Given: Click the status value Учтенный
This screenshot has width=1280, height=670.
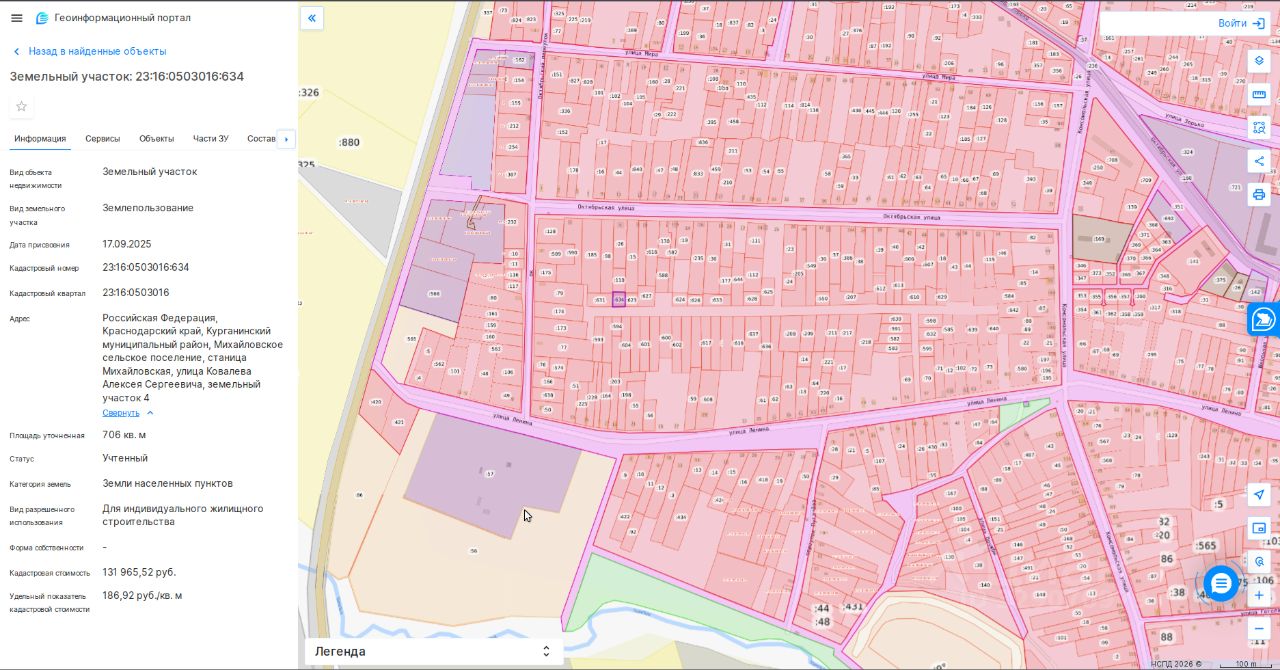Looking at the screenshot, I should (x=125, y=458).
